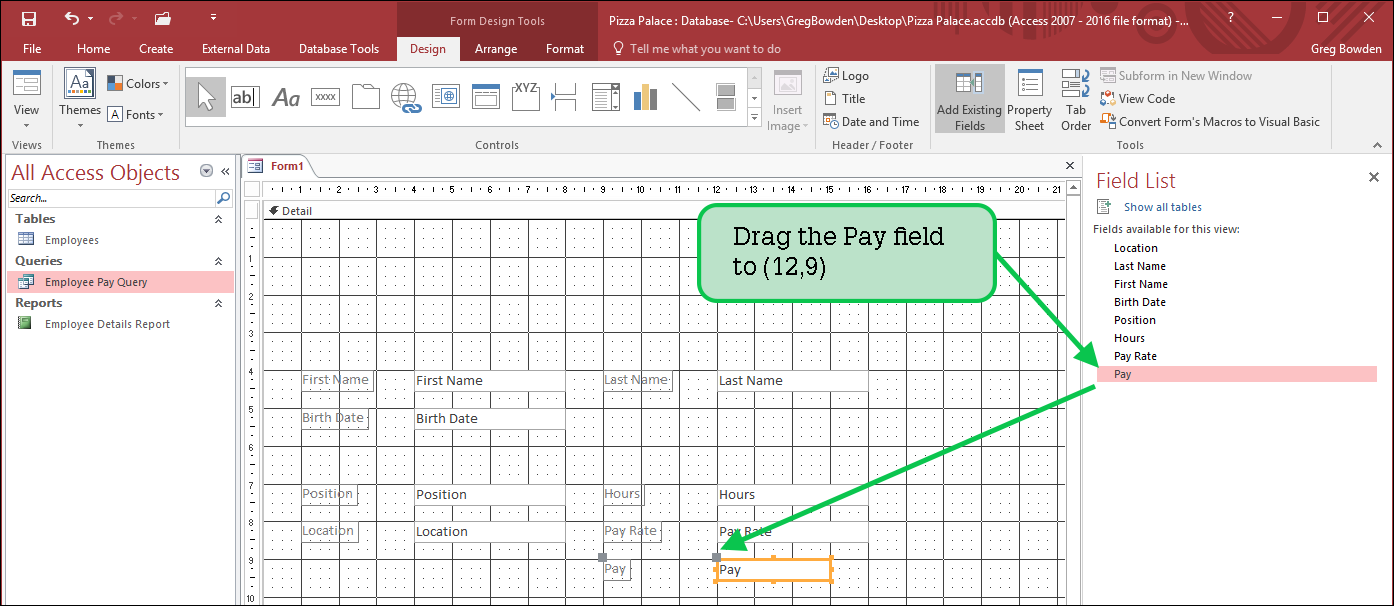Select Birth Date in Field List
This screenshot has height=606, width=1394.
(x=1140, y=302)
